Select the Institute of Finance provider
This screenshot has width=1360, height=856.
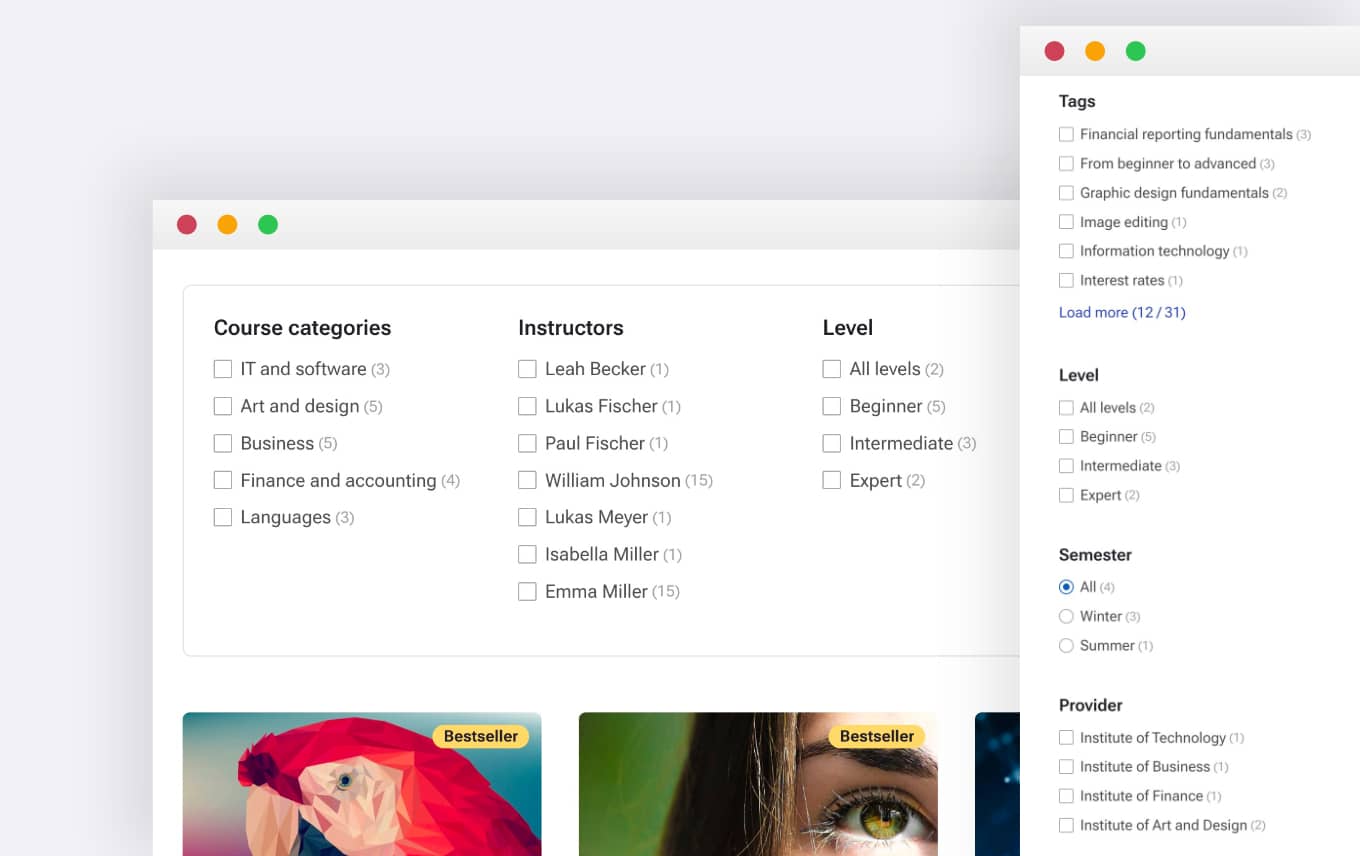click(x=1066, y=796)
